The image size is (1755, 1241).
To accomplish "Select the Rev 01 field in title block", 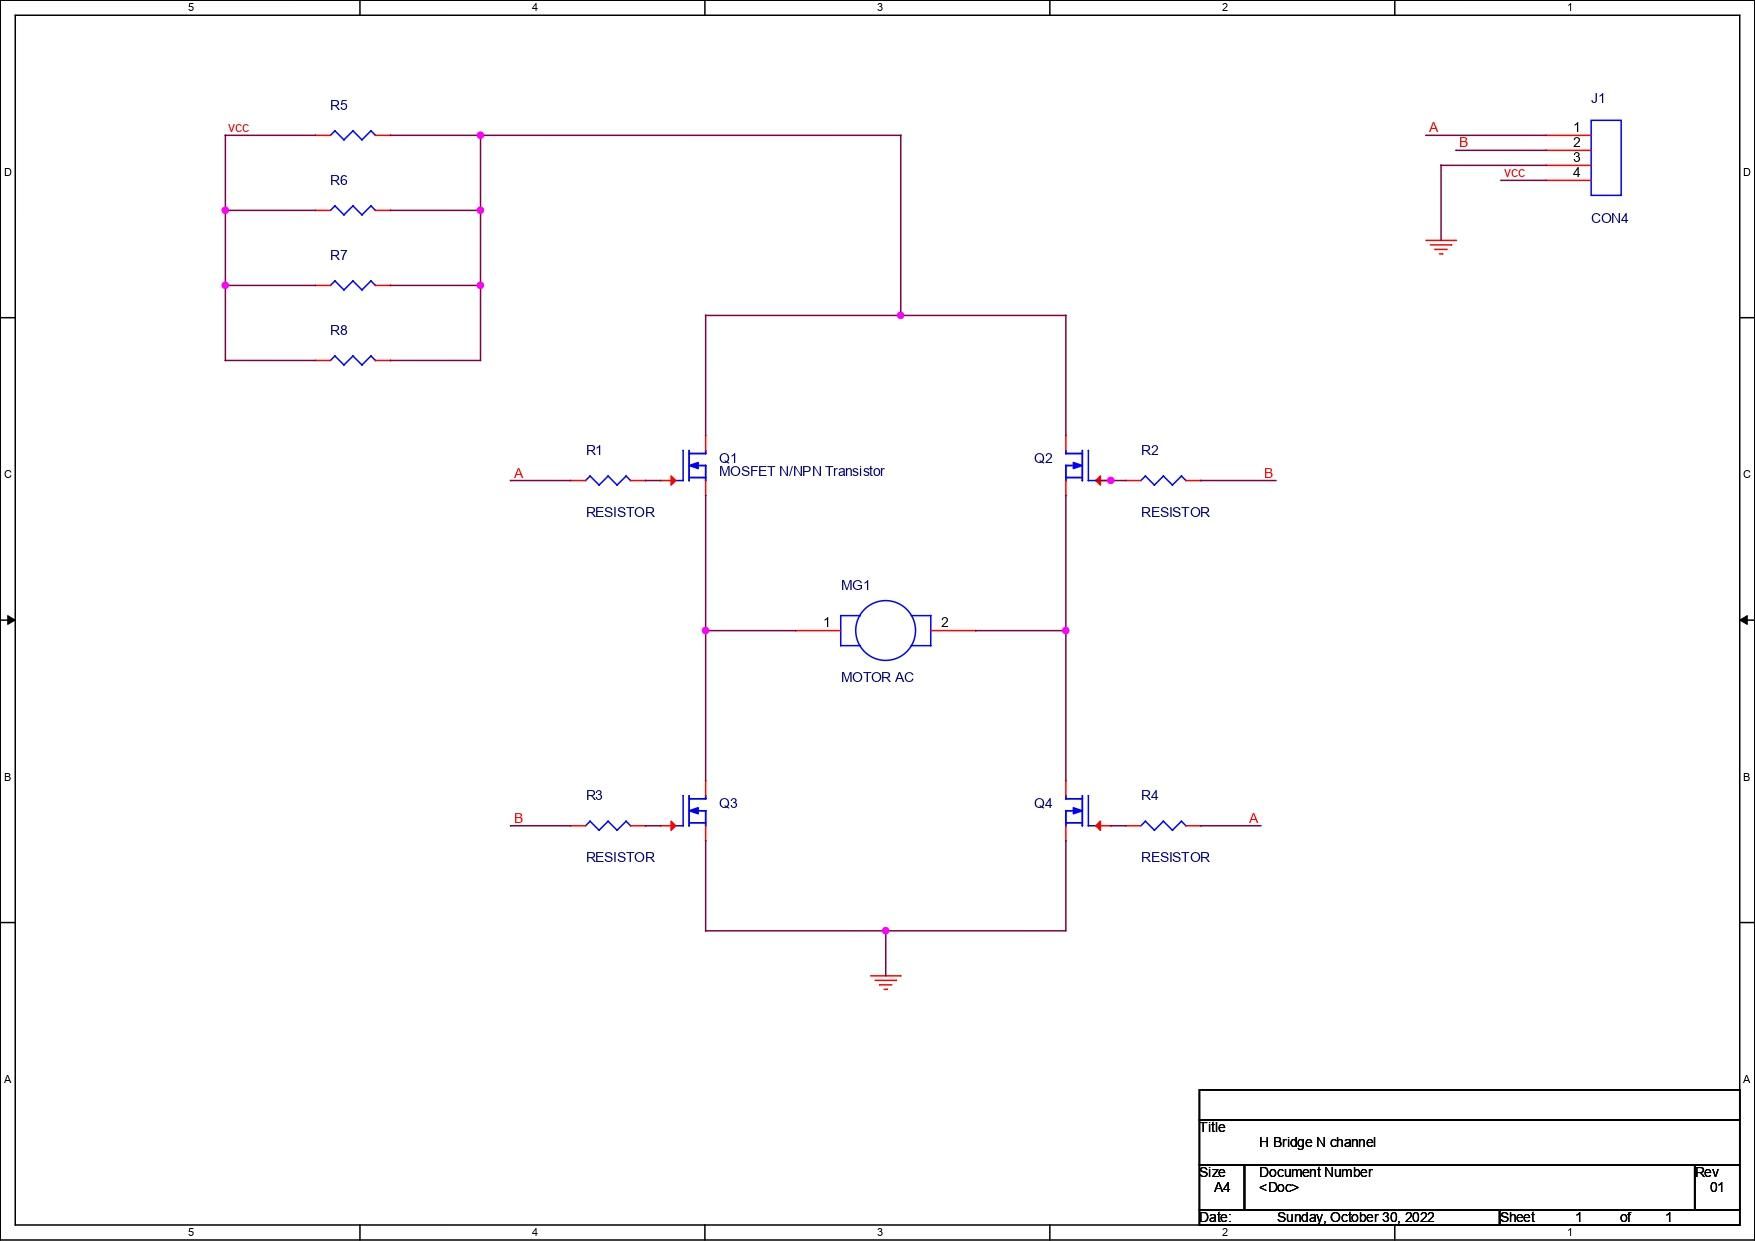I will [x=1716, y=1187].
